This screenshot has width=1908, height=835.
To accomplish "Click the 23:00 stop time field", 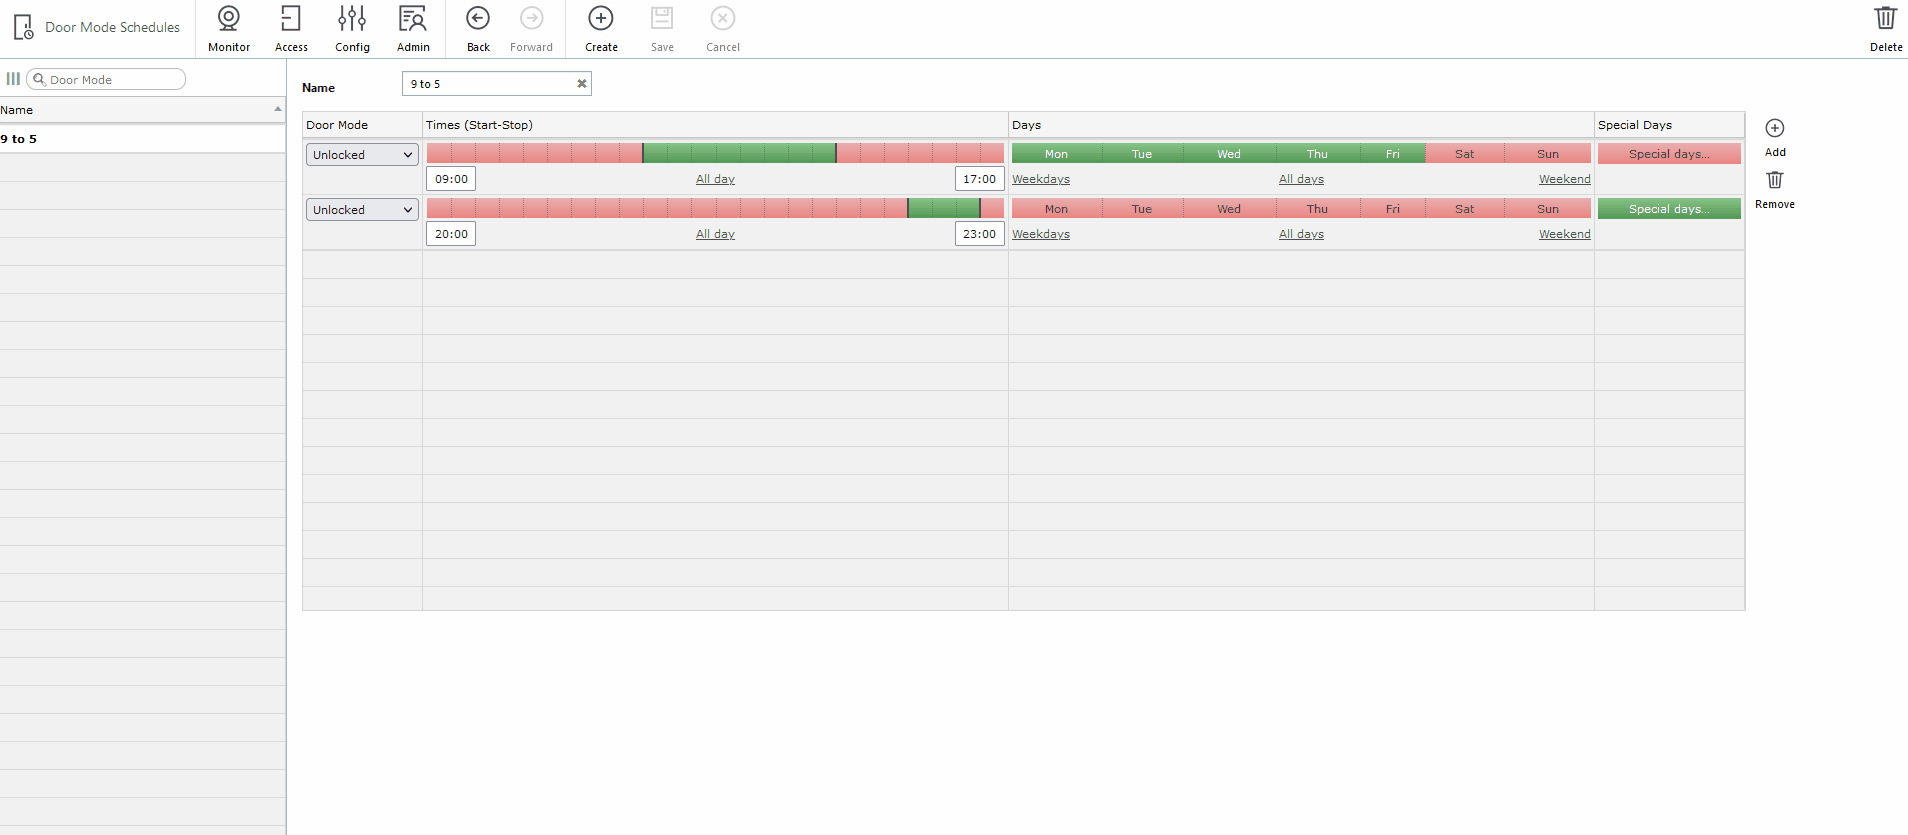I will tap(979, 234).
